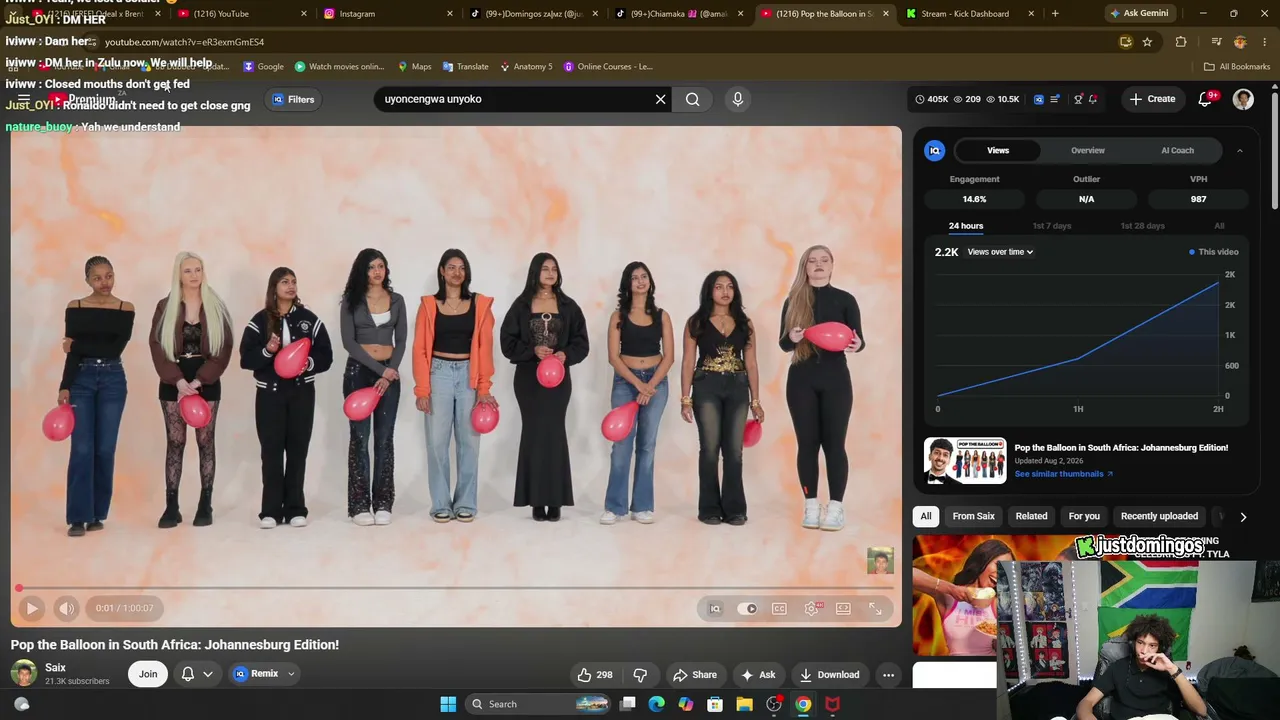This screenshot has height=720, width=1280.
Task: Submit the YouTube search
Action: pos(692,99)
